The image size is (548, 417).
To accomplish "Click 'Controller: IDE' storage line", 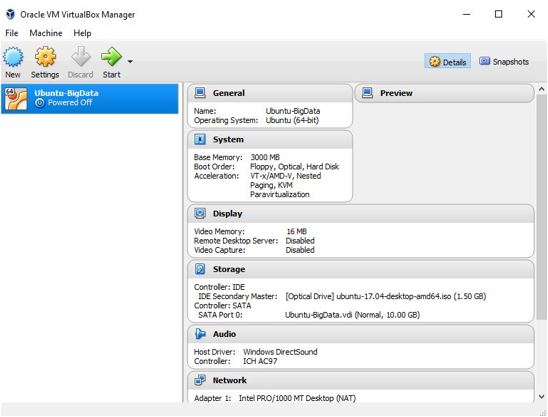I will point(219,287).
